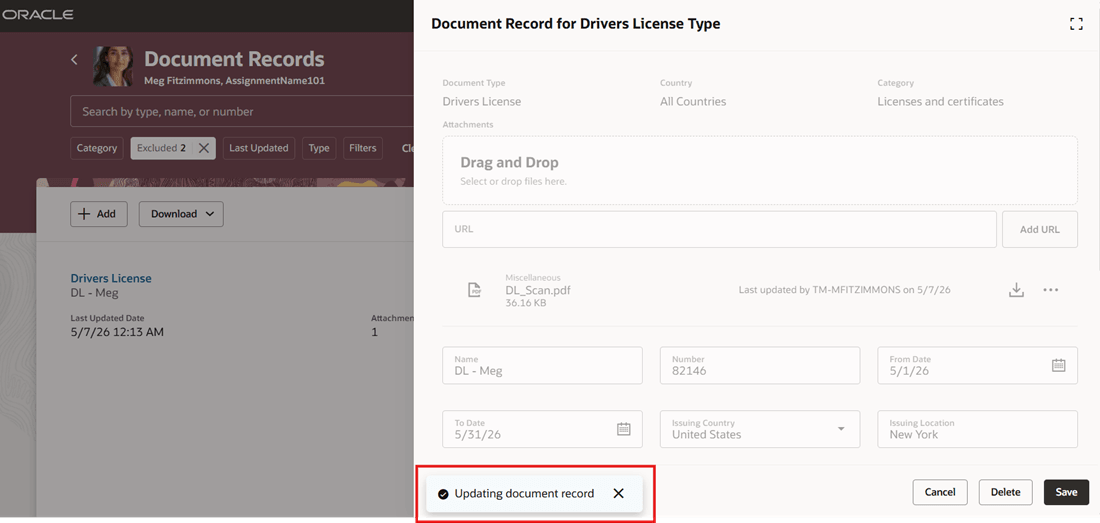The height and width of the screenshot is (523, 1100).
Task: Add a new document record
Action: pos(98,214)
